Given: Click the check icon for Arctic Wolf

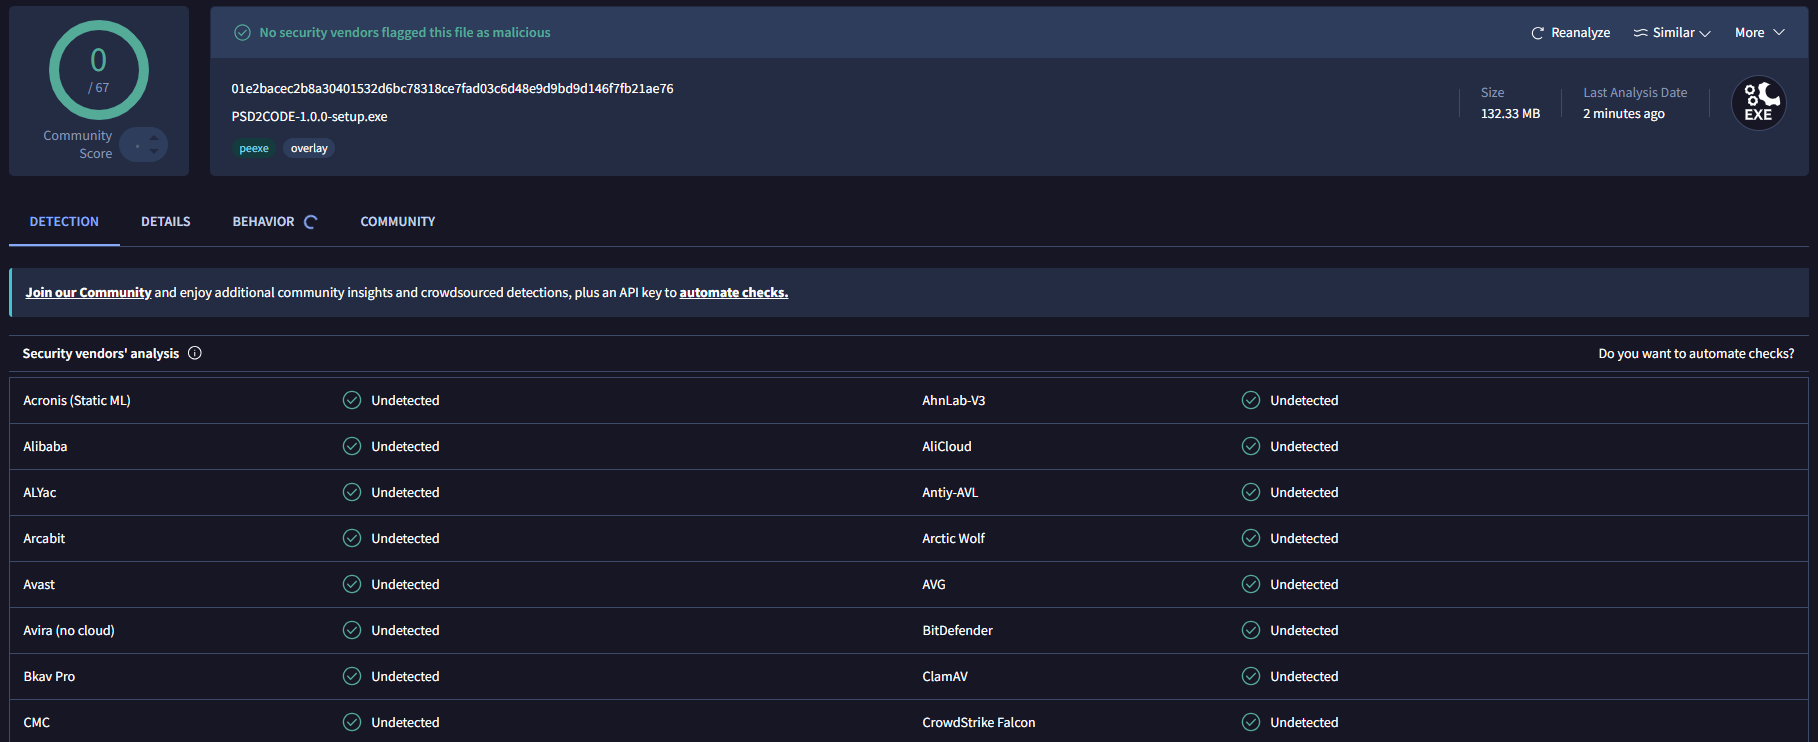Looking at the screenshot, I should coord(1251,538).
